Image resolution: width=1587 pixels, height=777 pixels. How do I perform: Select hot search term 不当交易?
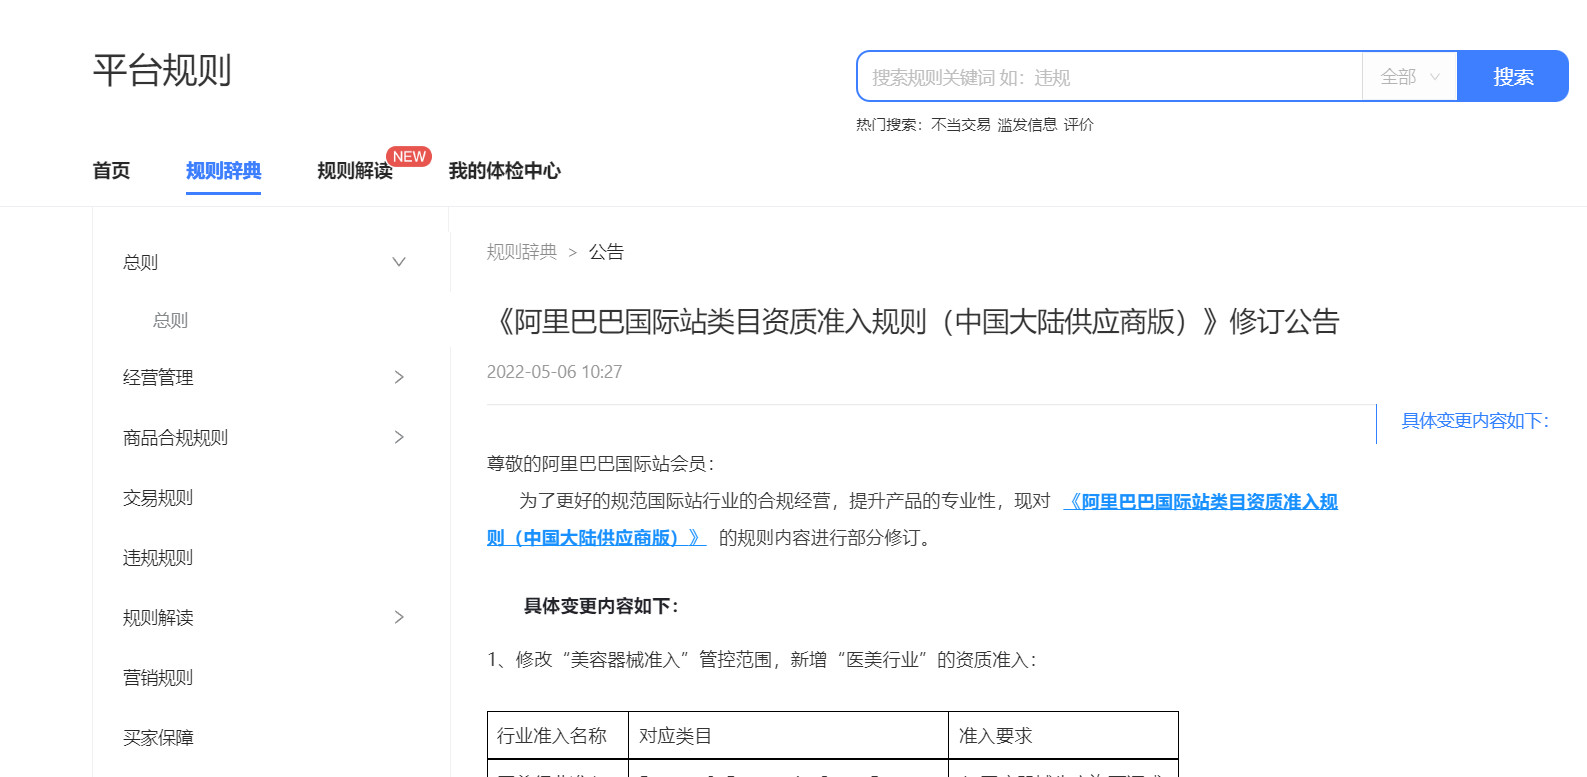[x=960, y=125]
